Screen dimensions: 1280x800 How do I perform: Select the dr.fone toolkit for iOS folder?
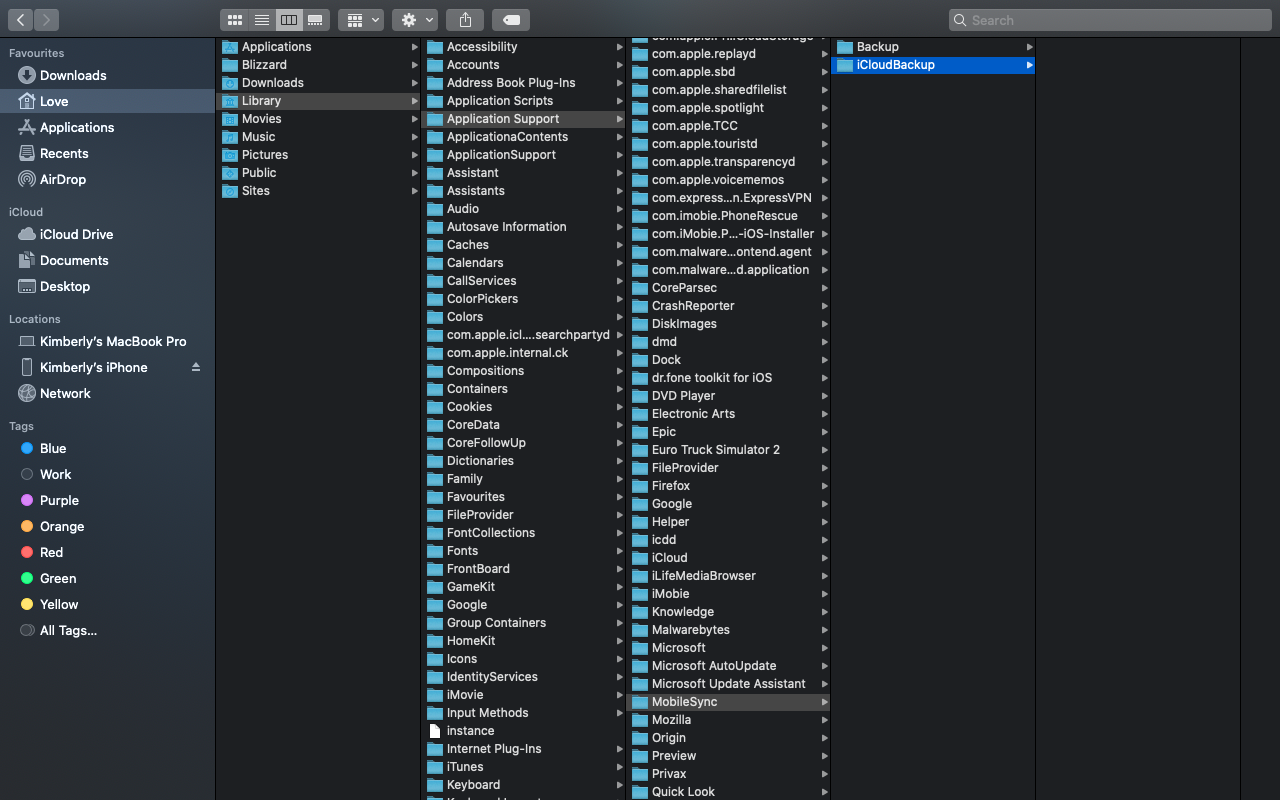coord(729,378)
